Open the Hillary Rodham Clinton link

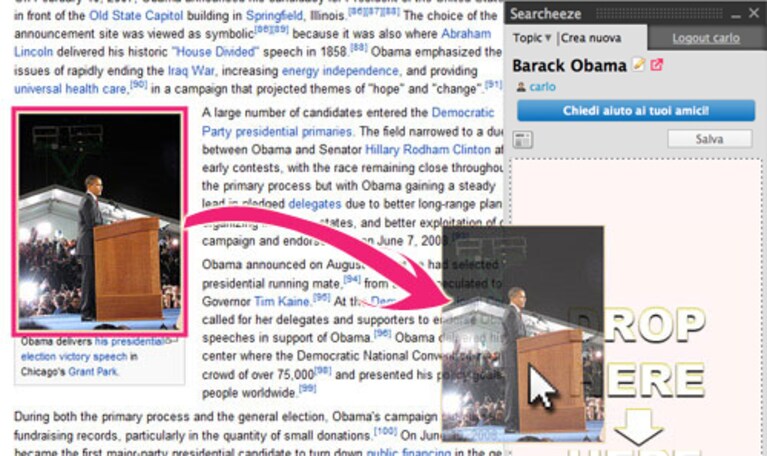click(x=428, y=150)
